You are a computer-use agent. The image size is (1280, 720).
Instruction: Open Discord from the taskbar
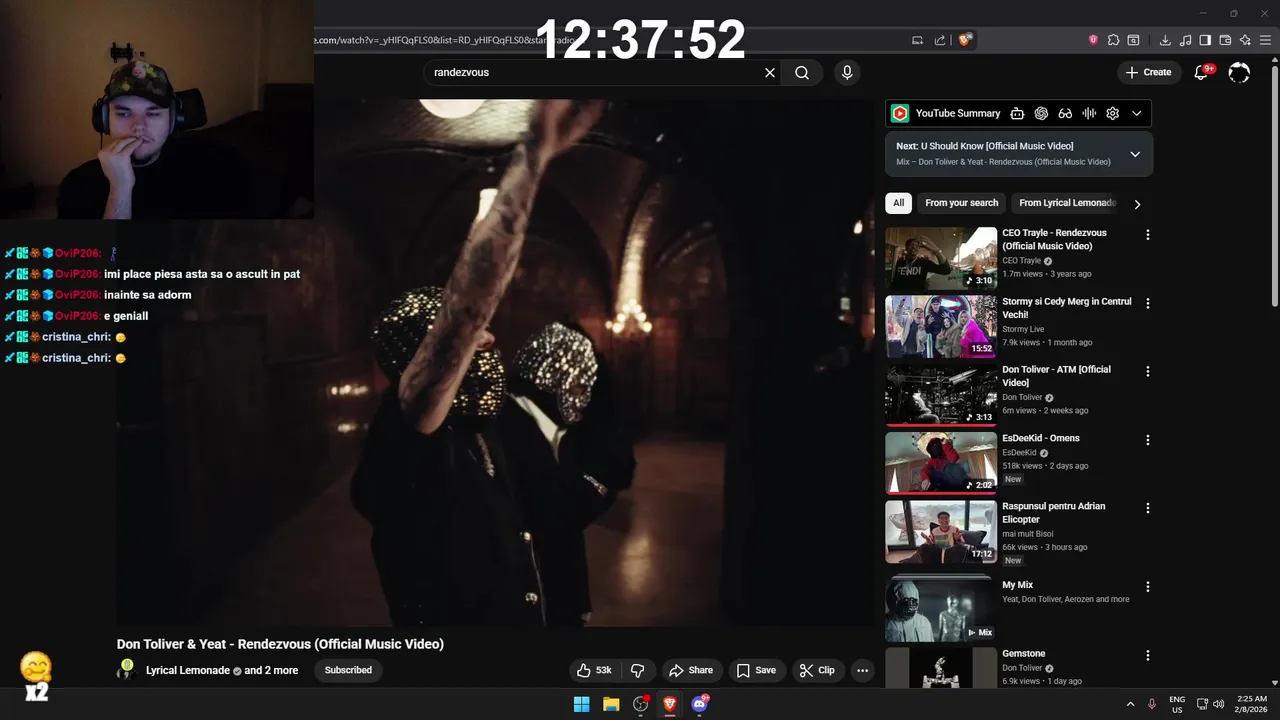700,704
